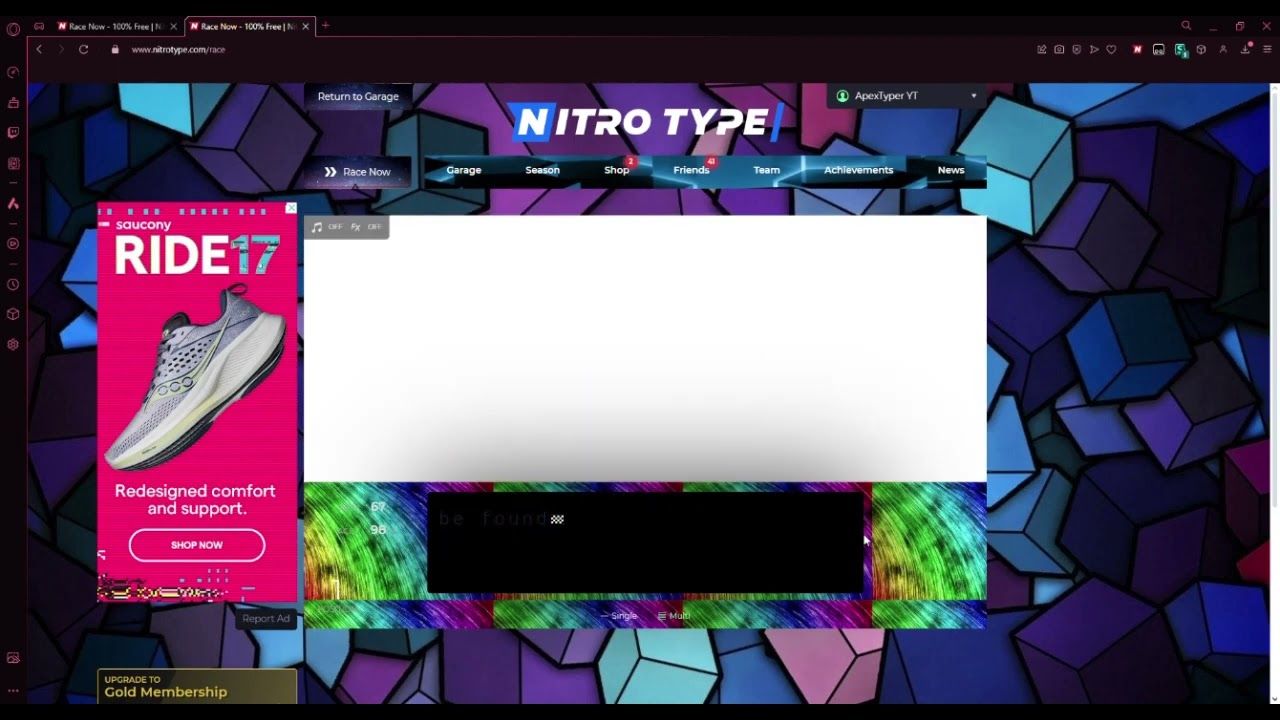
Task: Open the Nitro Type extension icon
Action: [x=1137, y=49]
